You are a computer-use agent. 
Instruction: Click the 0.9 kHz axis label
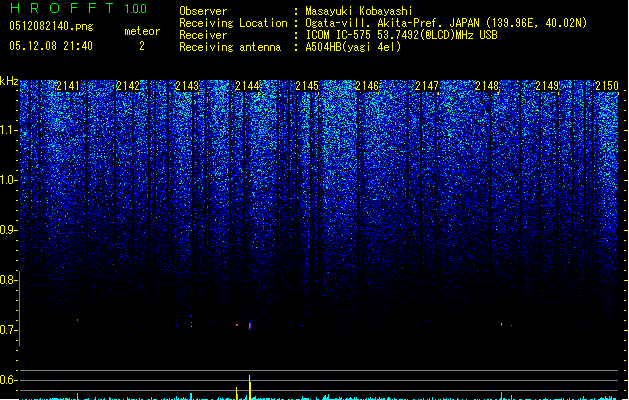[8, 230]
